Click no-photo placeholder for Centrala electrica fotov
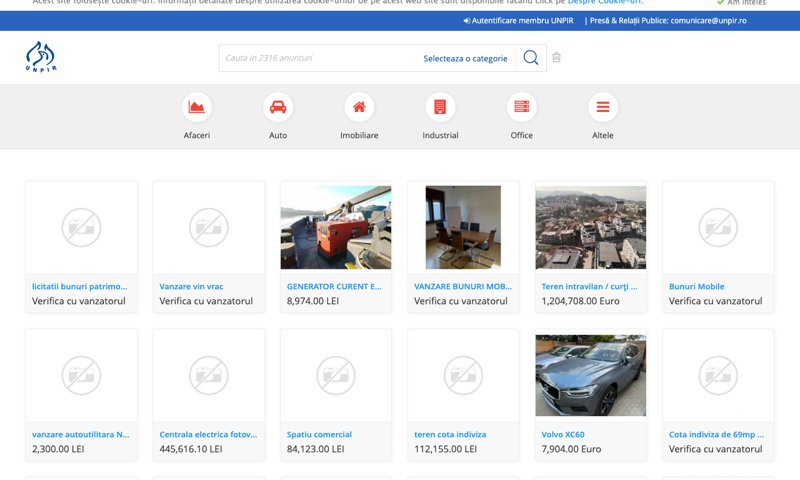 pyautogui.click(x=209, y=375)
